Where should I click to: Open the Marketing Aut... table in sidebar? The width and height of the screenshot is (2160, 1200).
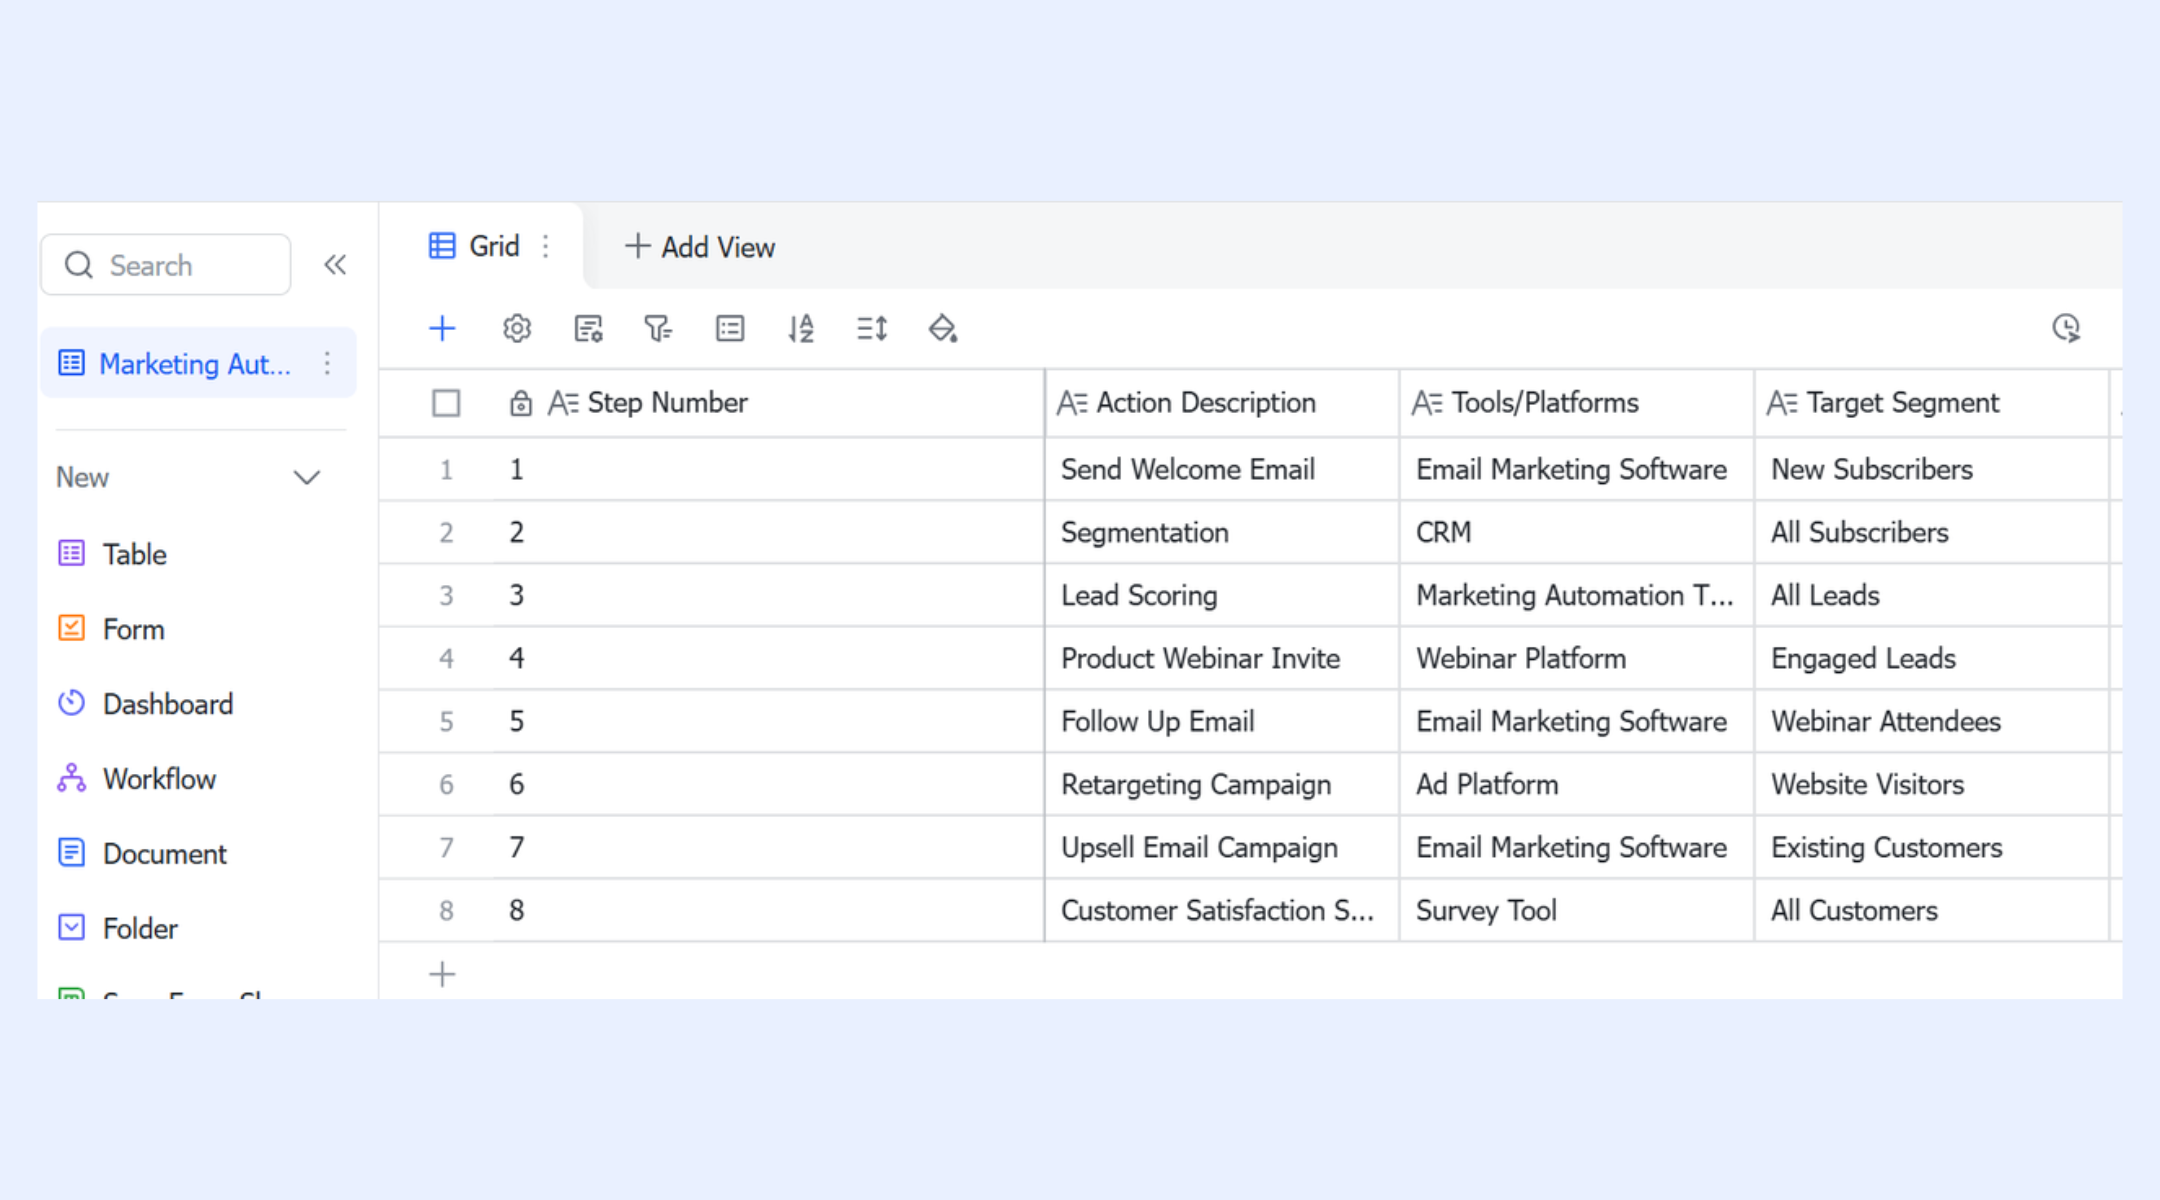198,363
